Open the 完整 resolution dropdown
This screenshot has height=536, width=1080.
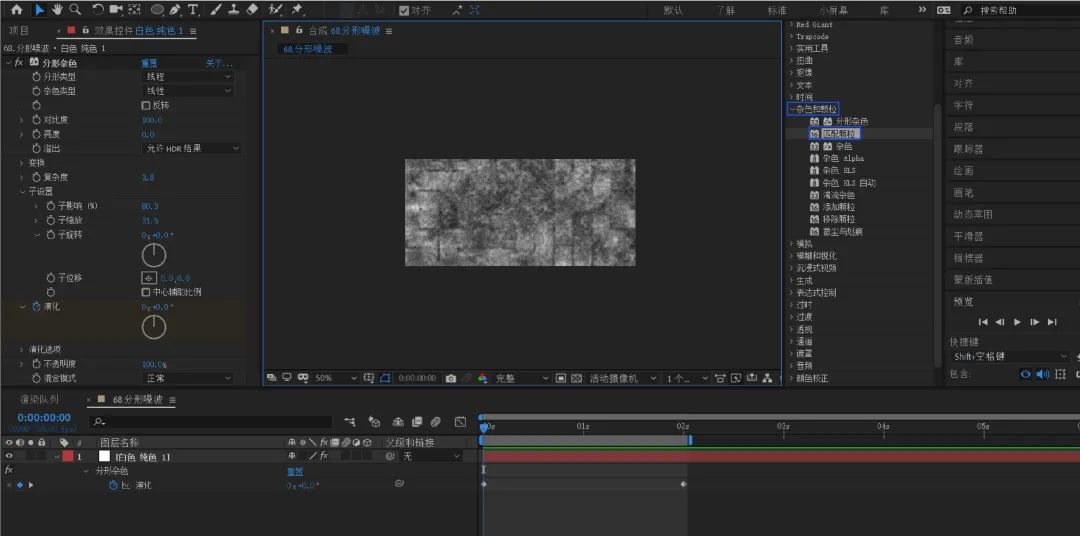(522, 378)
